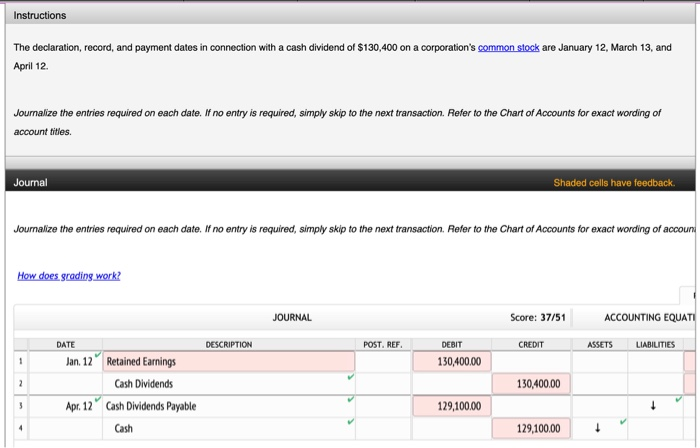Select the Cash description cell in row 4
Screen dimensions: 700x448
[x=229, y=428]
